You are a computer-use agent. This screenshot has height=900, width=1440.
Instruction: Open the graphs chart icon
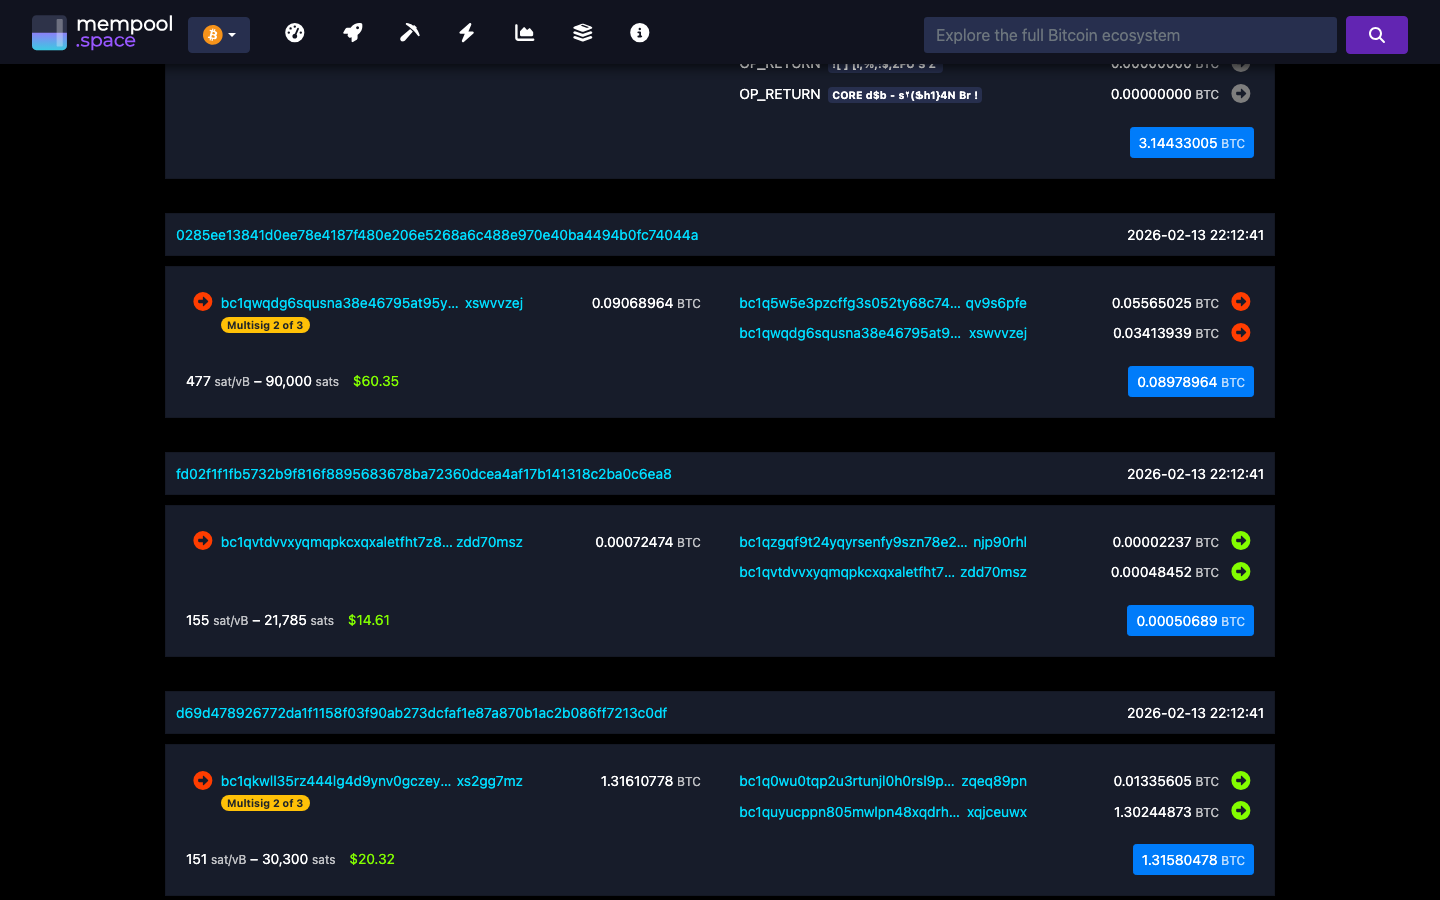(523, 32)
